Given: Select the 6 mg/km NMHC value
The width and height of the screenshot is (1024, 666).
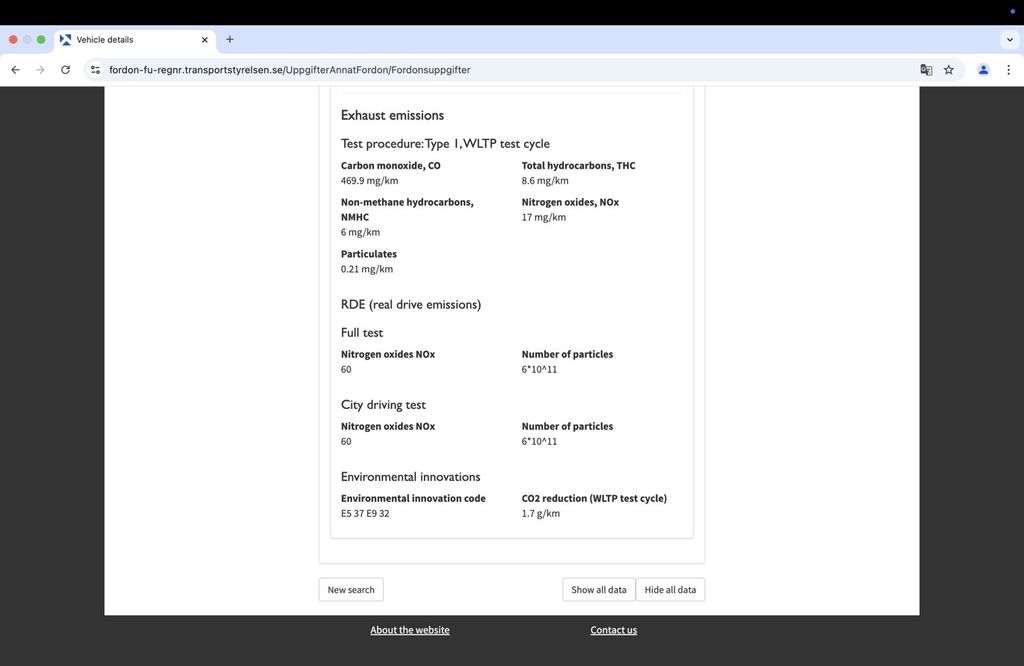Looking at the screenshot, I should [x=360, y=232].
